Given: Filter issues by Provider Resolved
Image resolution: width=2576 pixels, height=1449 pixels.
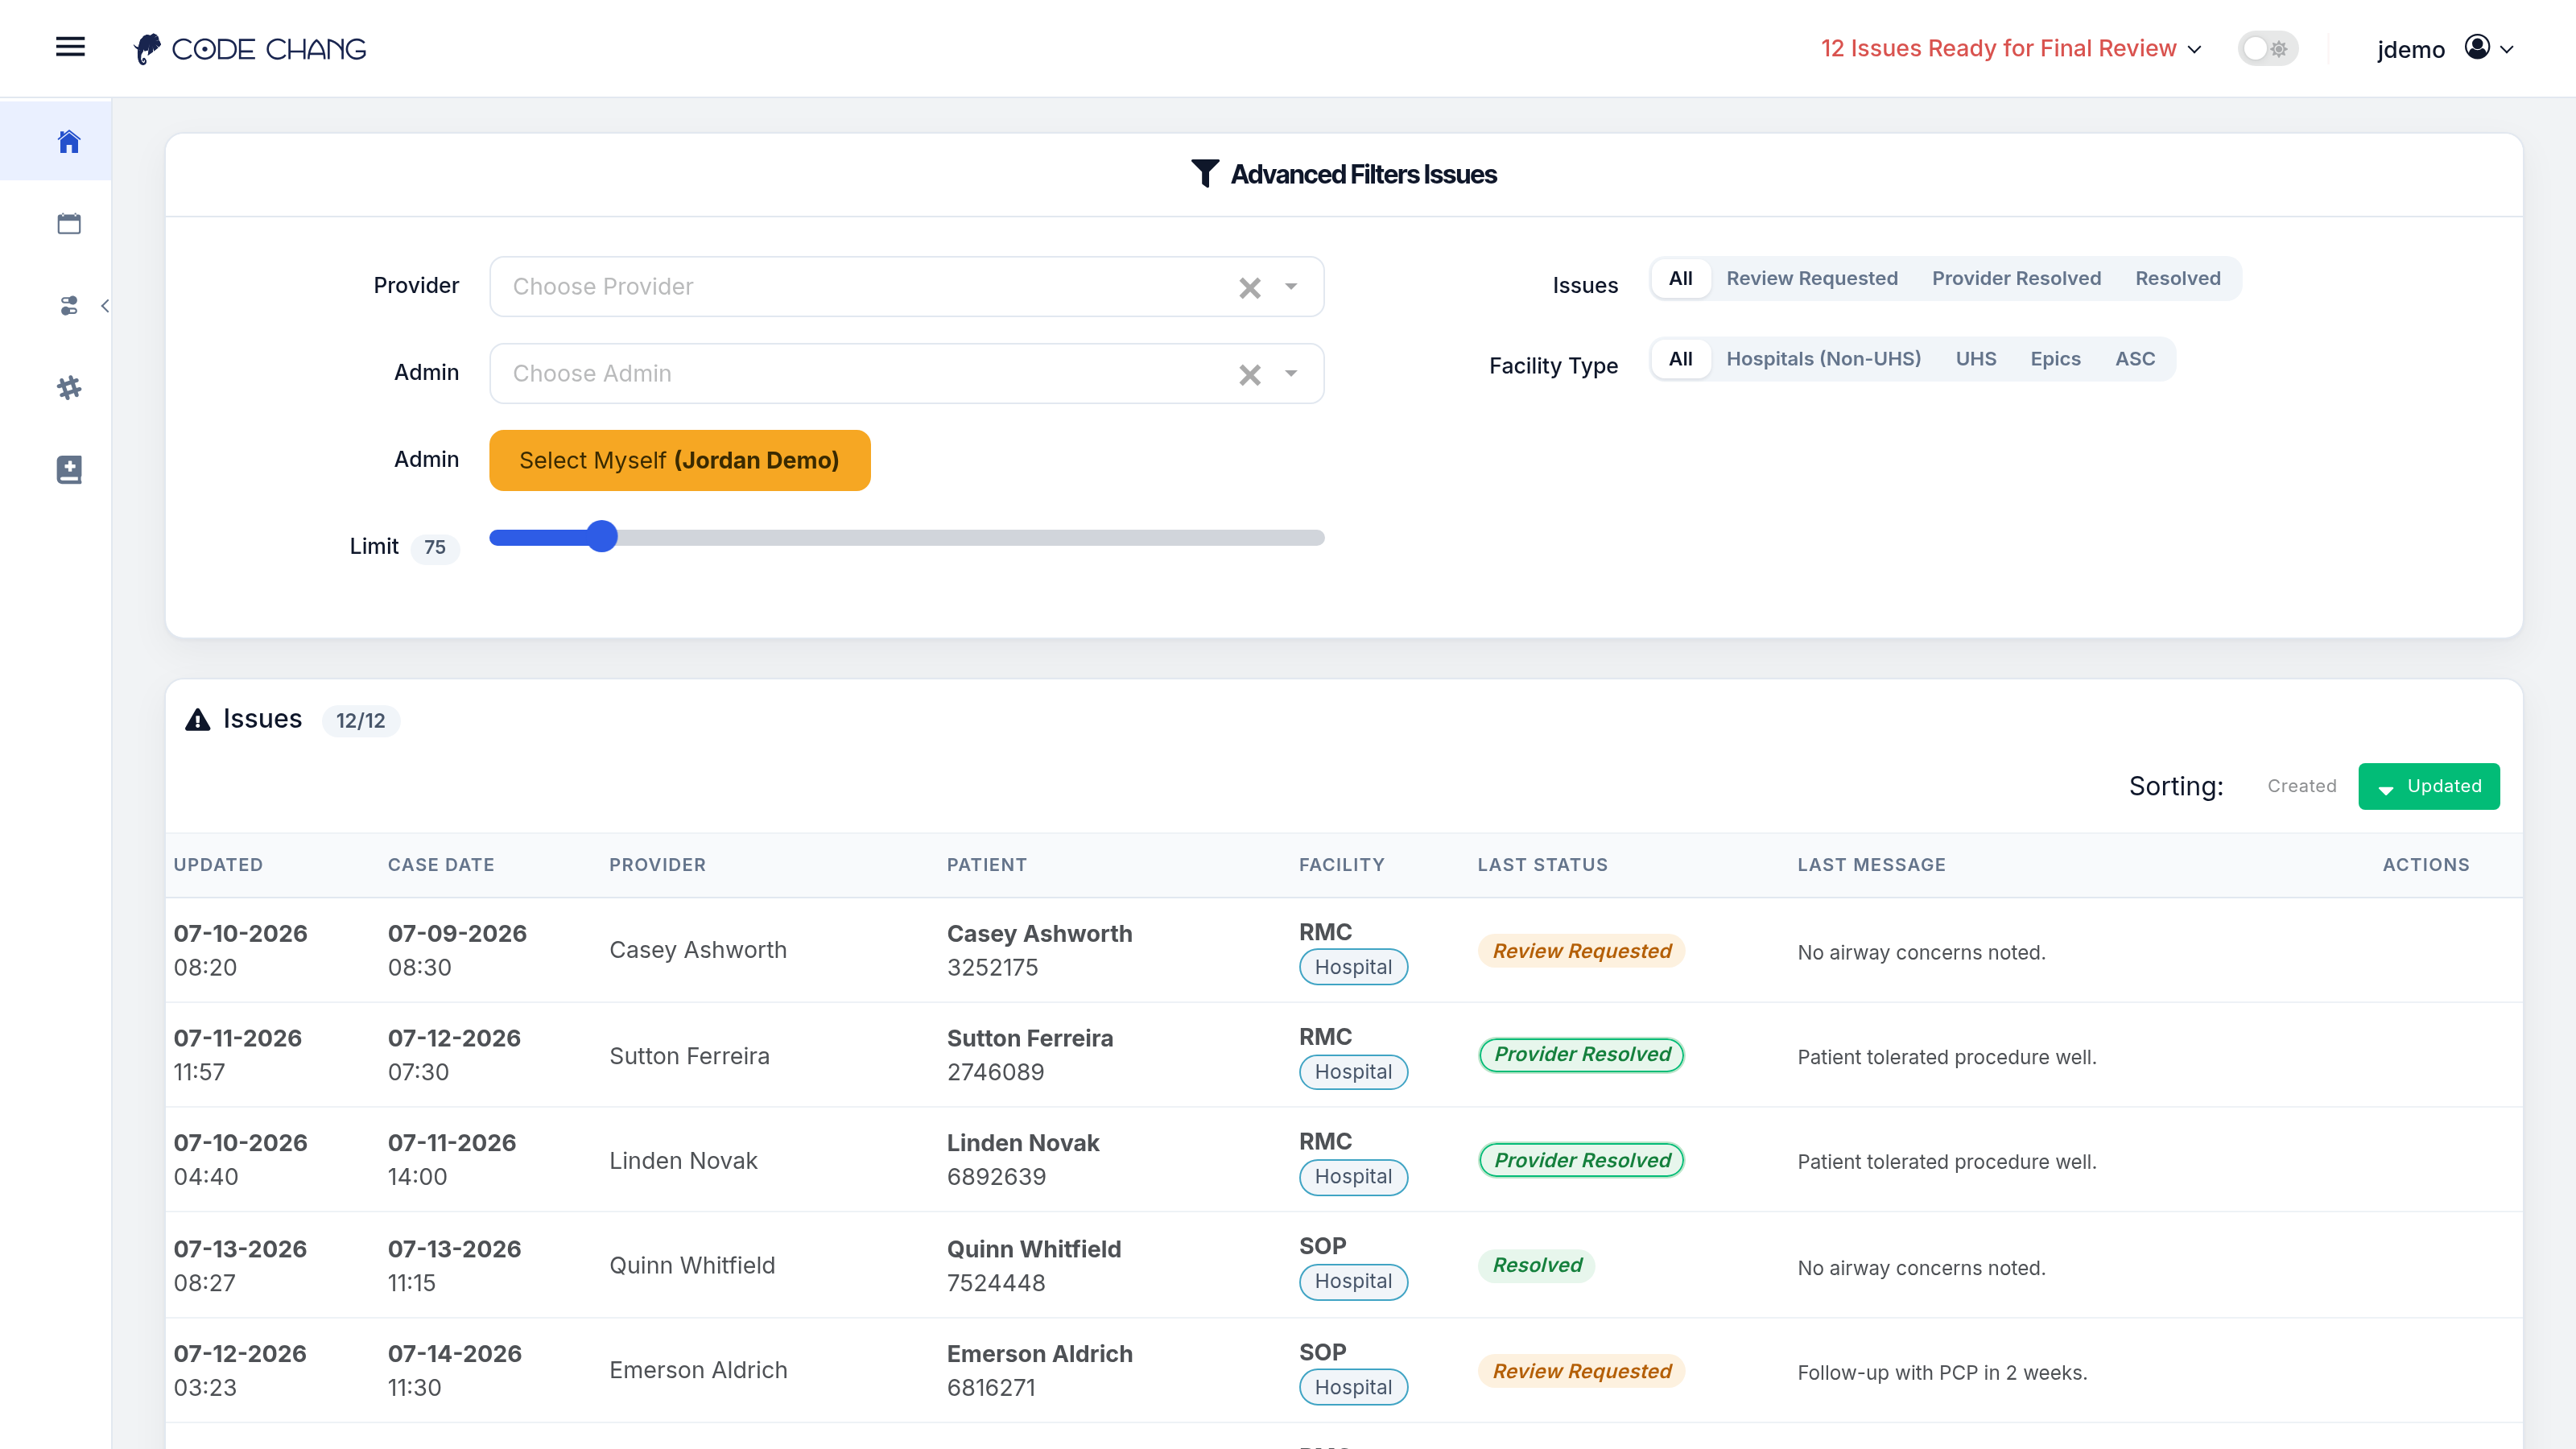Looking at the screenshot, I should (2016, 278).
